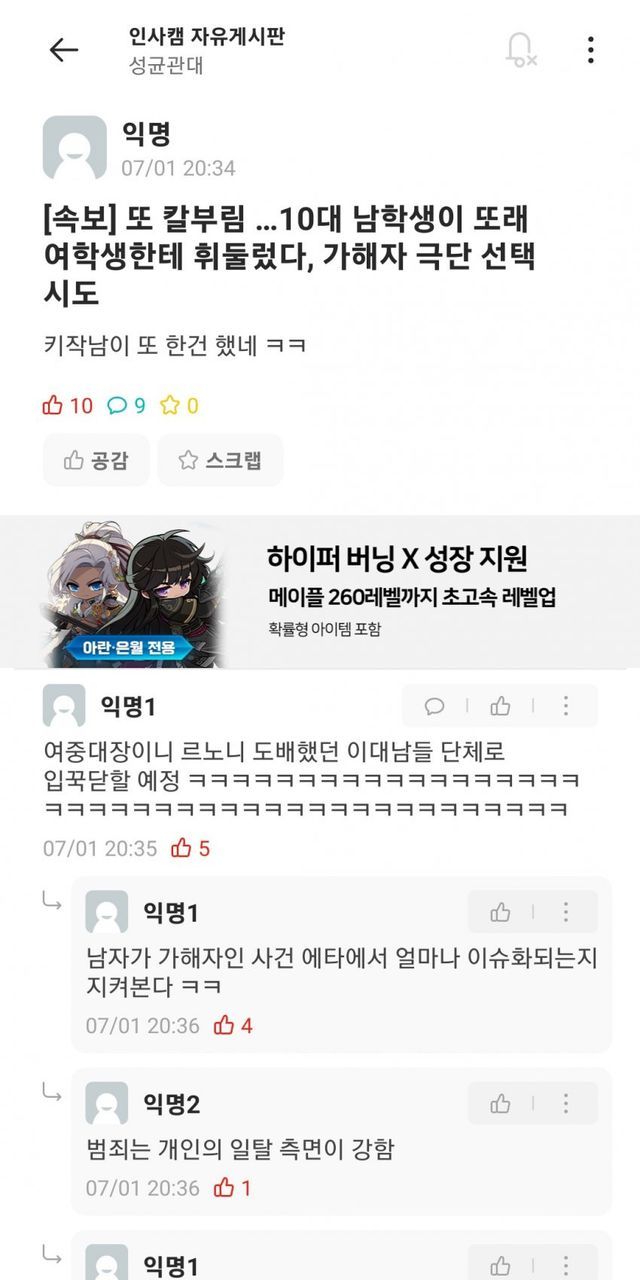The height and width of the screenshot is (1280, 640).
Task: Reply to the first 익명1 comment via bubble icon
Action: pyautogui.click(x=435, y=707)
